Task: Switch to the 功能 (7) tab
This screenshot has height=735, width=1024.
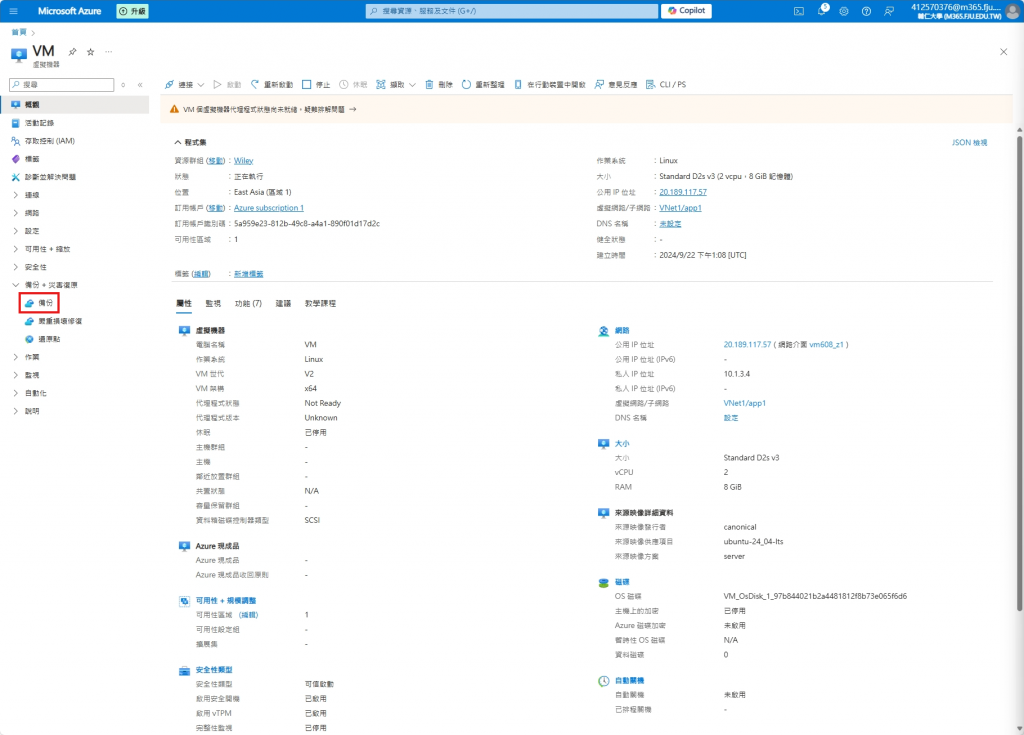Action: point(248,304)
